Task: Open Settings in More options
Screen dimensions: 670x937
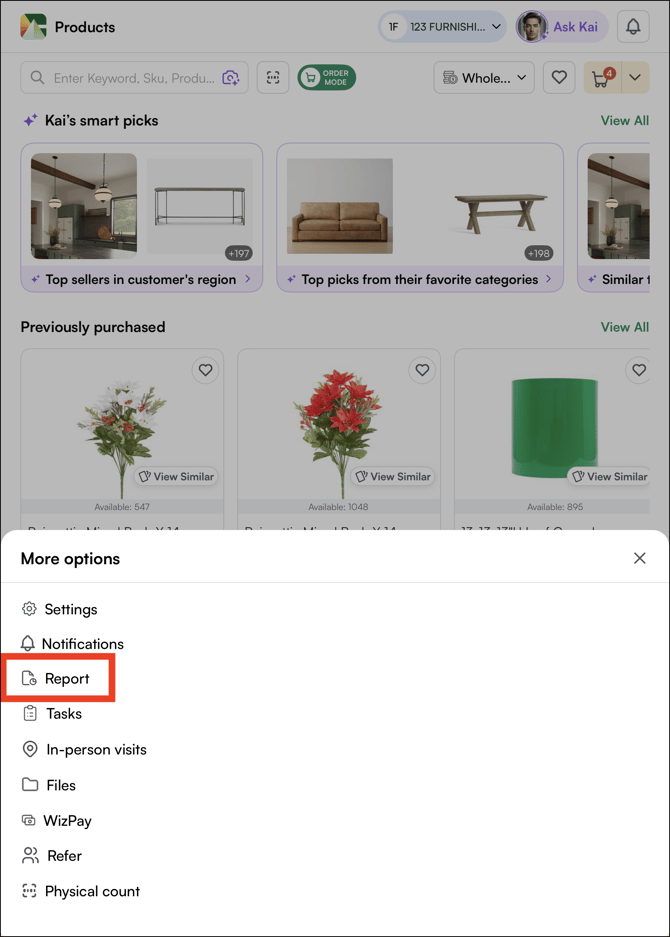Action: pos(70,609)
